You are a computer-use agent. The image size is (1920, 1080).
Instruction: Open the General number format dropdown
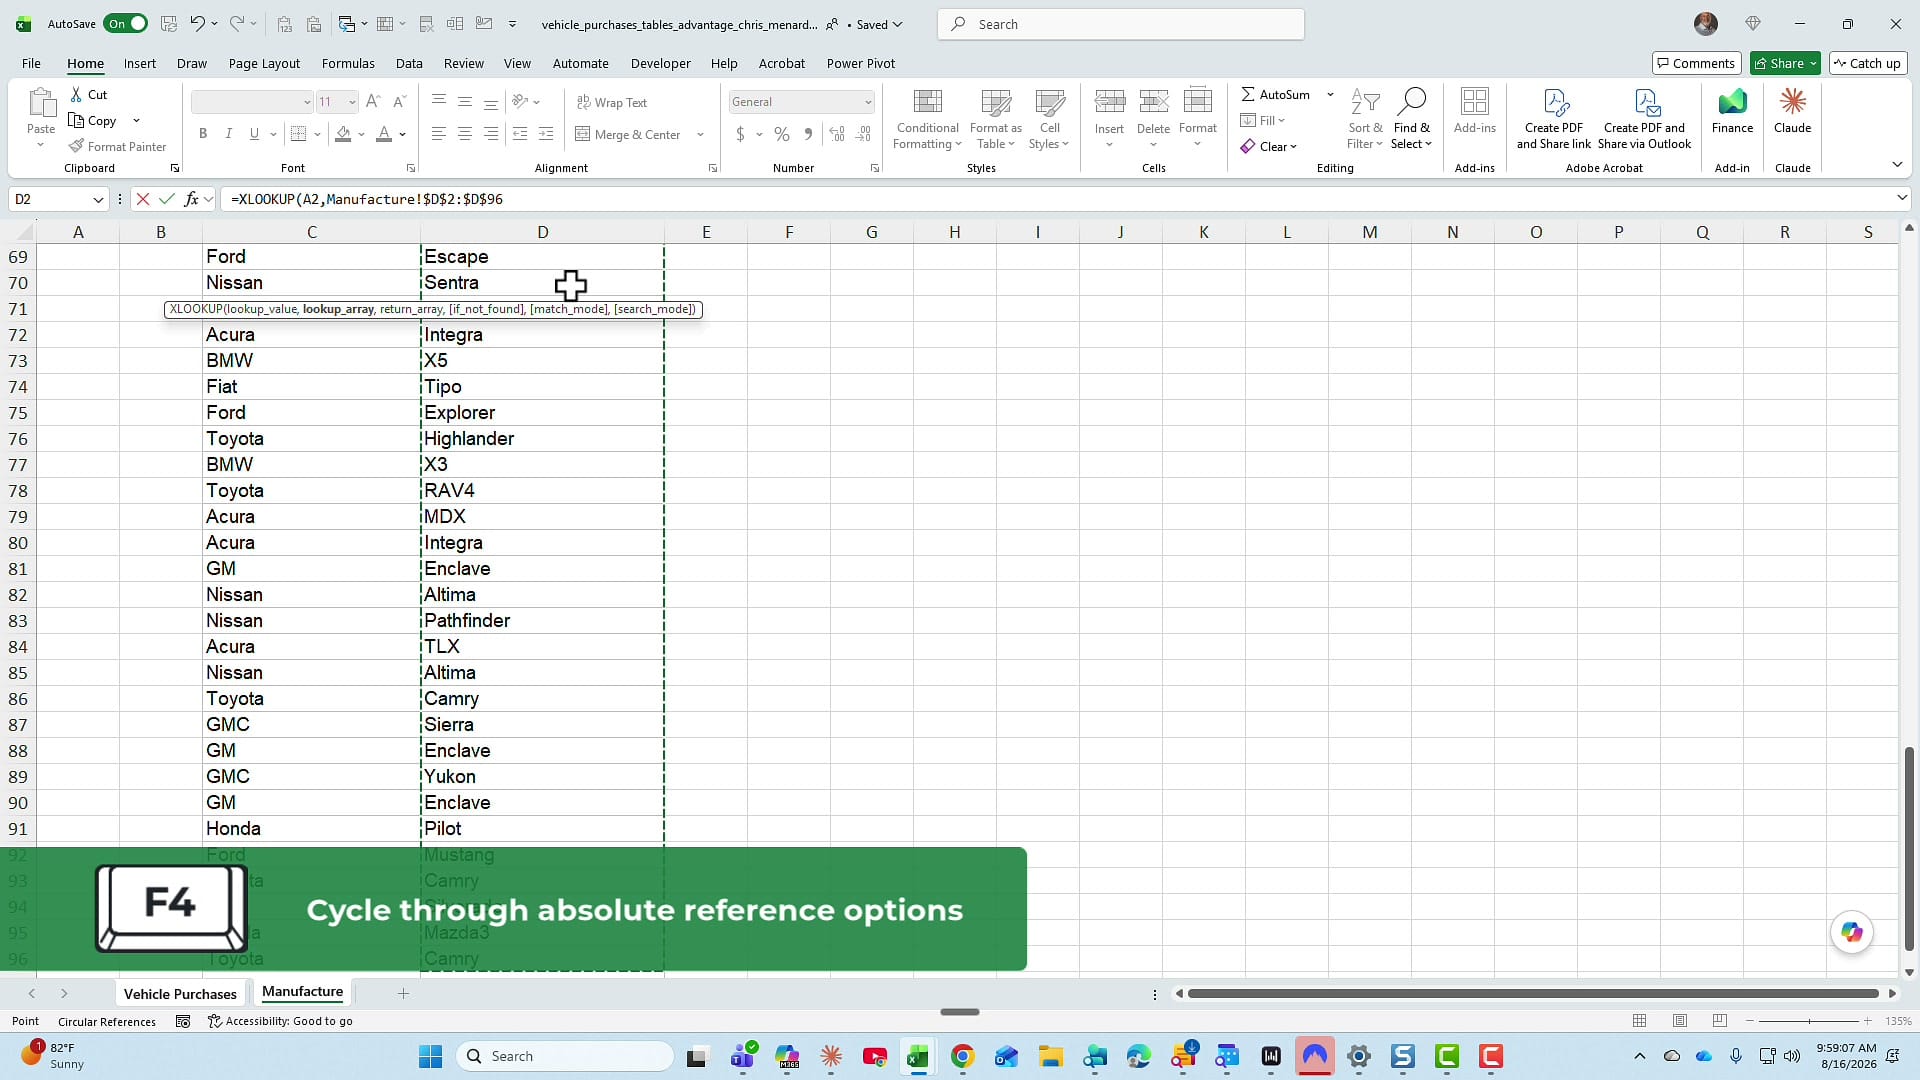click(x=867, y=102)
